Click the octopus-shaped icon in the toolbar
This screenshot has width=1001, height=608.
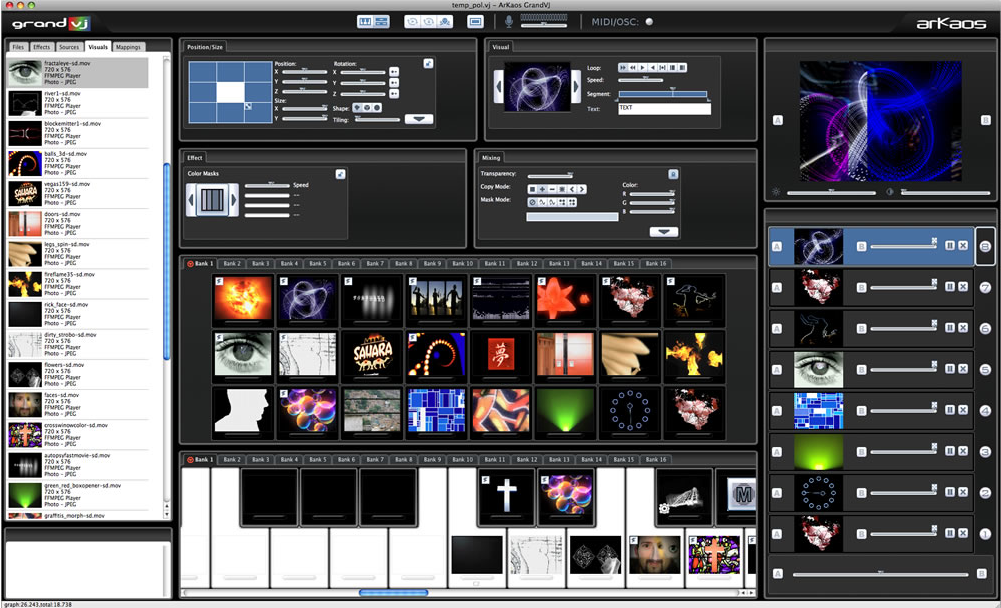point(445,22)
